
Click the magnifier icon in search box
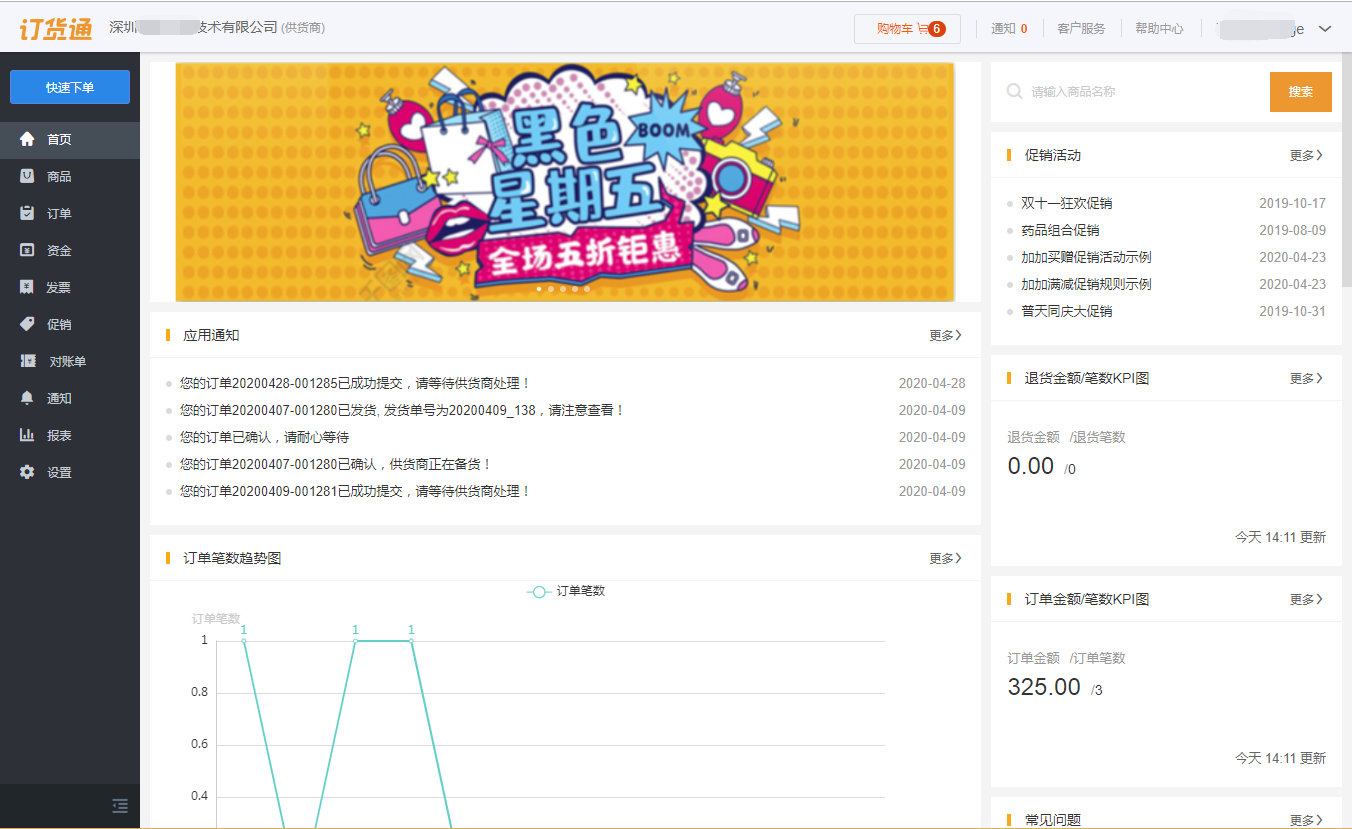[1014, 91]
